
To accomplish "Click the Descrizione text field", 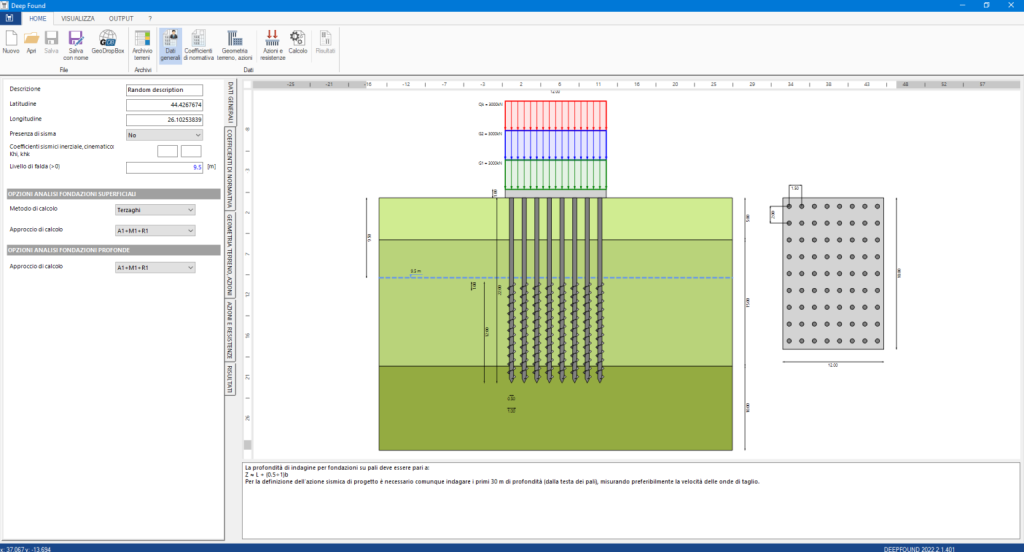I will coord(164,89).
